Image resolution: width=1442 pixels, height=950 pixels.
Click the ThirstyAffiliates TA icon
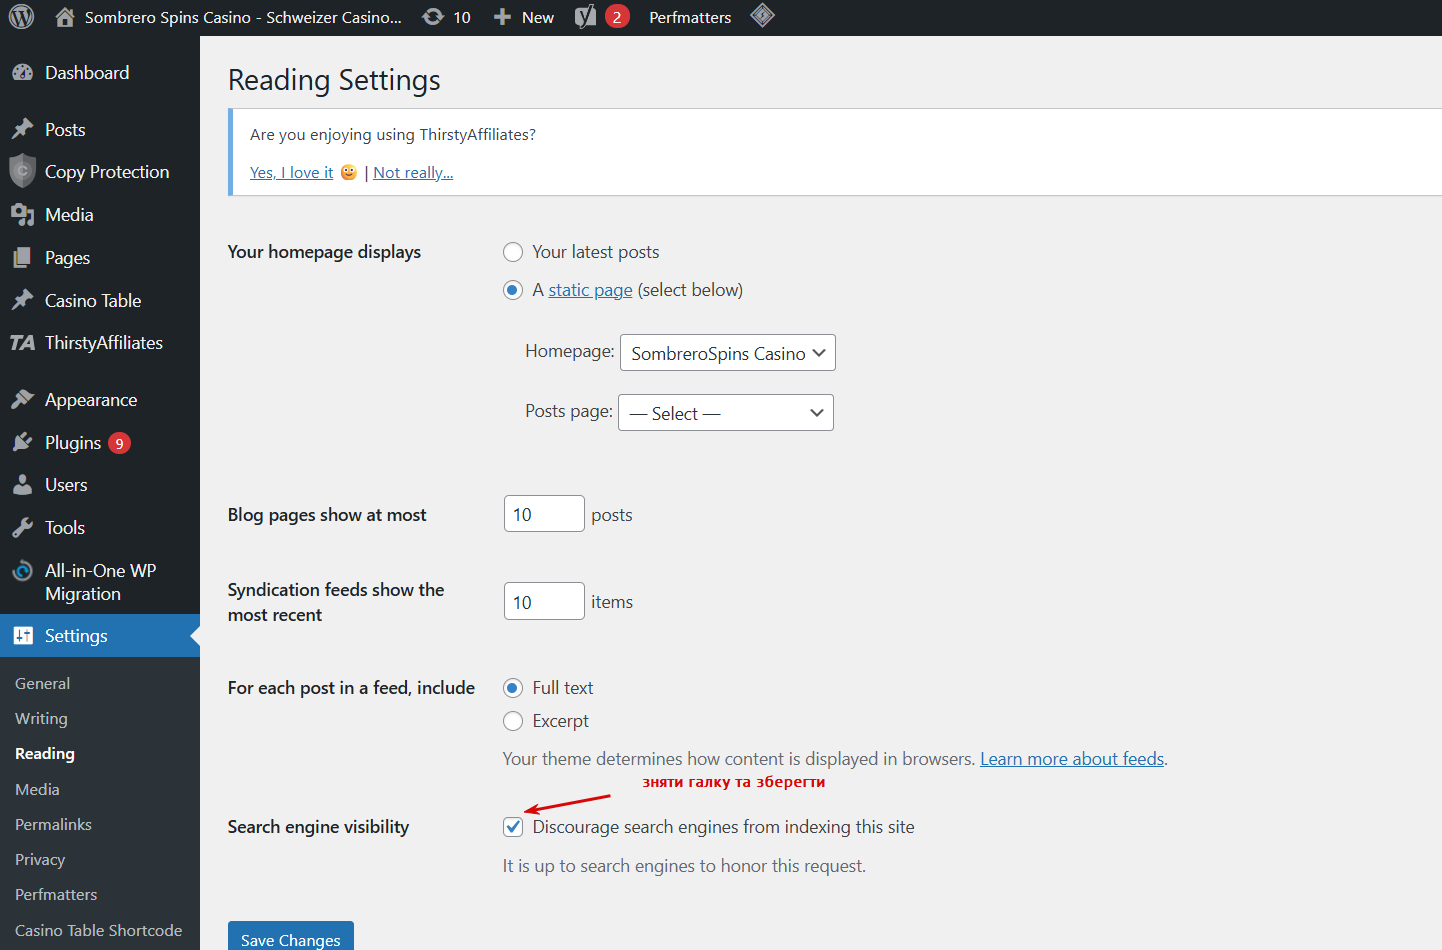[22, 343]
